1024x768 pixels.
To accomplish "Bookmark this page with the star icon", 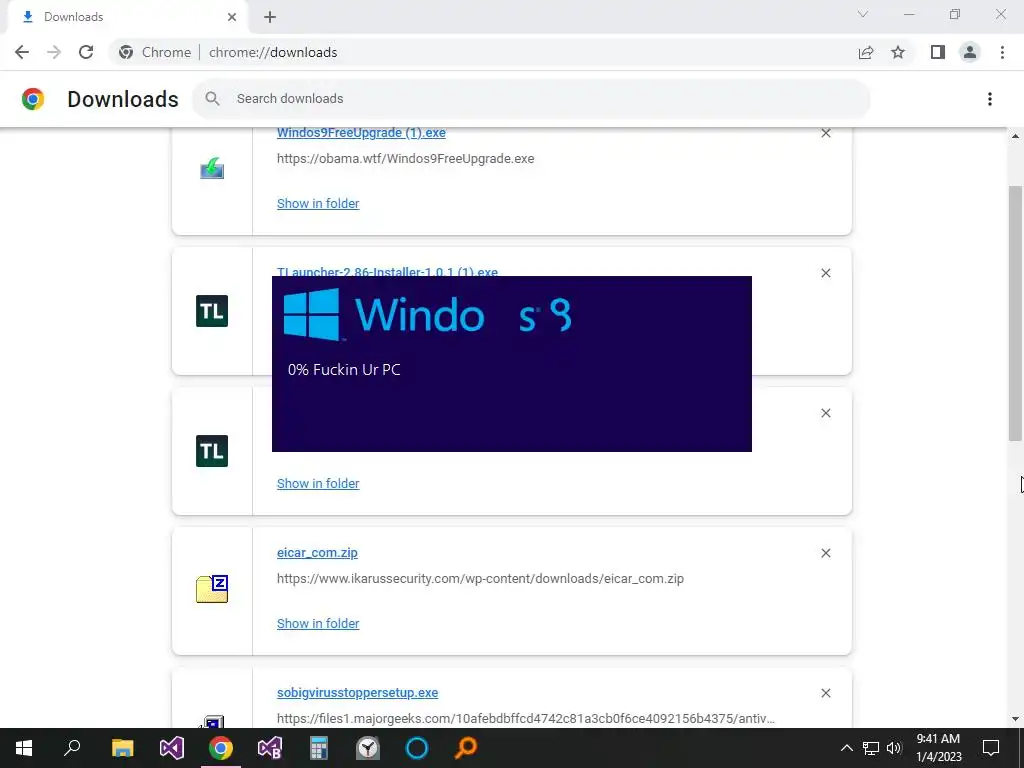I will (x=898, y=52).
